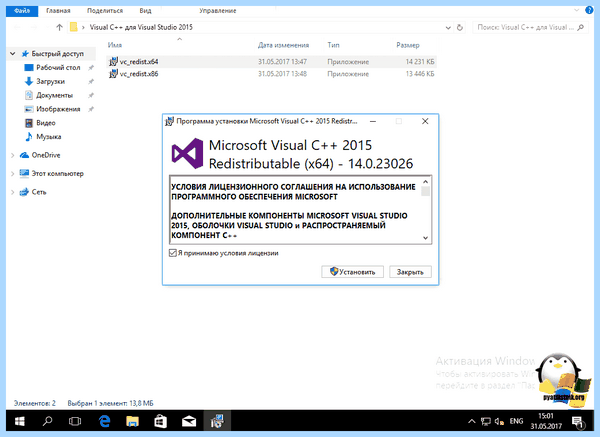The image size is (600, 437).
Task: Minimize the Visual C++ installer dialog
Action: 373,121
